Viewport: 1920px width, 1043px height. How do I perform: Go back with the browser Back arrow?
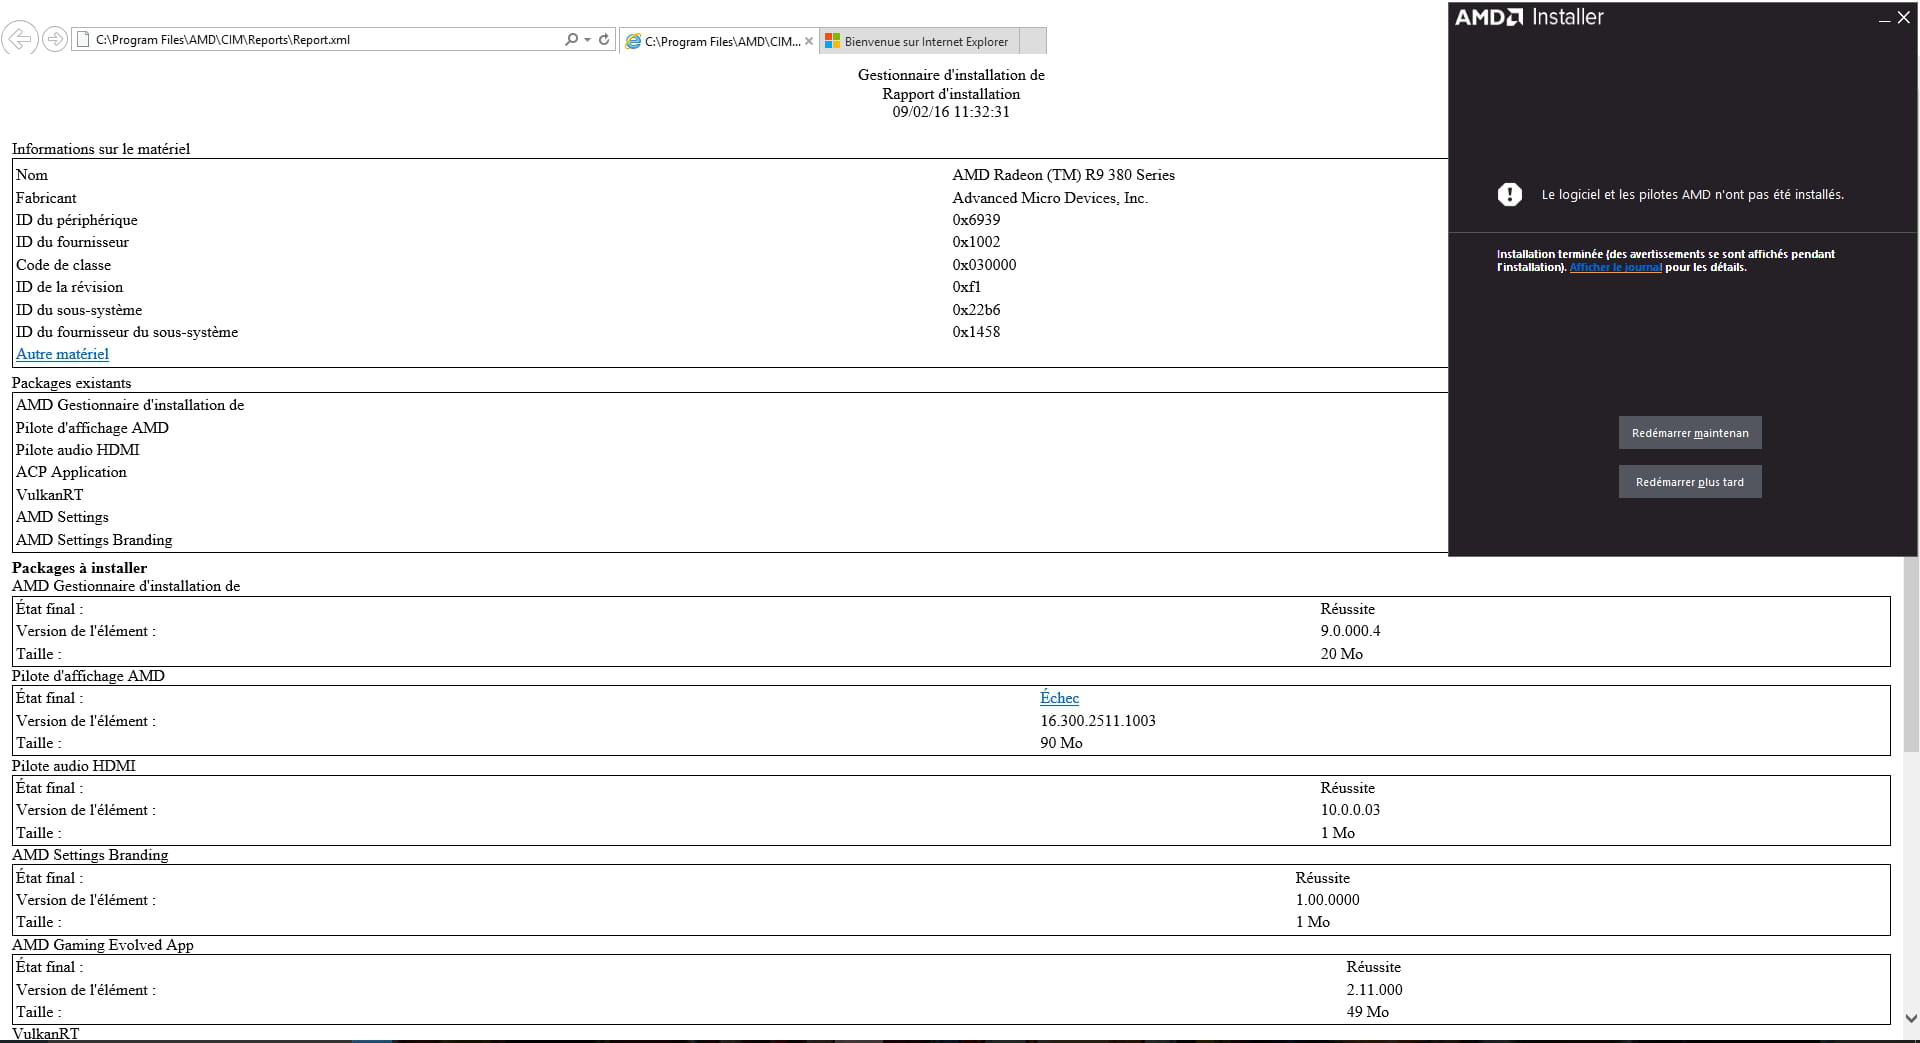(20, 39)
